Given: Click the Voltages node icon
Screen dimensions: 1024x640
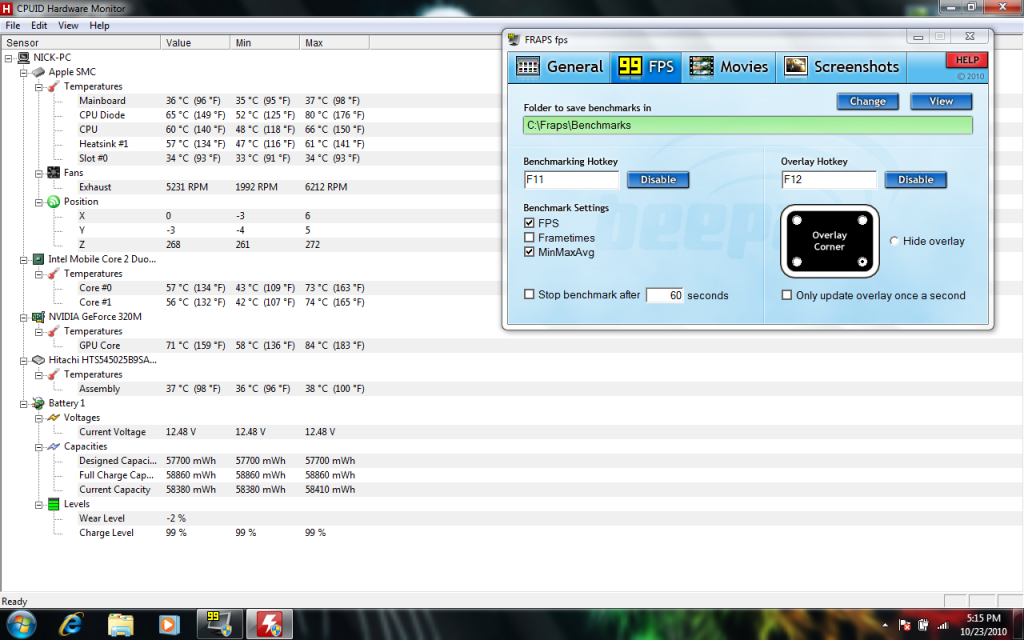Looking at the screenshot, I should point(54,417).
